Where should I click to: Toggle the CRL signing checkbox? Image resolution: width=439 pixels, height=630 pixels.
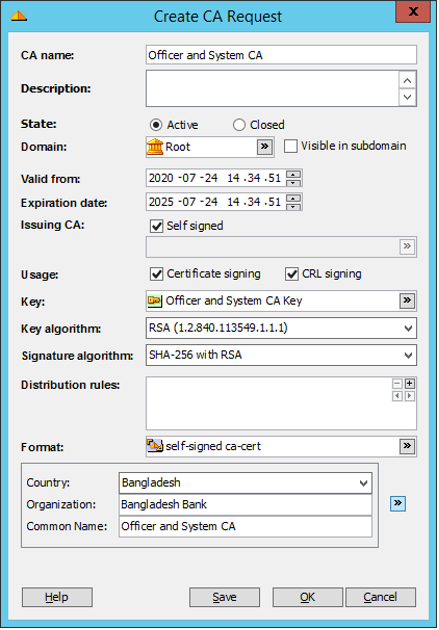pyautogui.click(x=292, y=274)
